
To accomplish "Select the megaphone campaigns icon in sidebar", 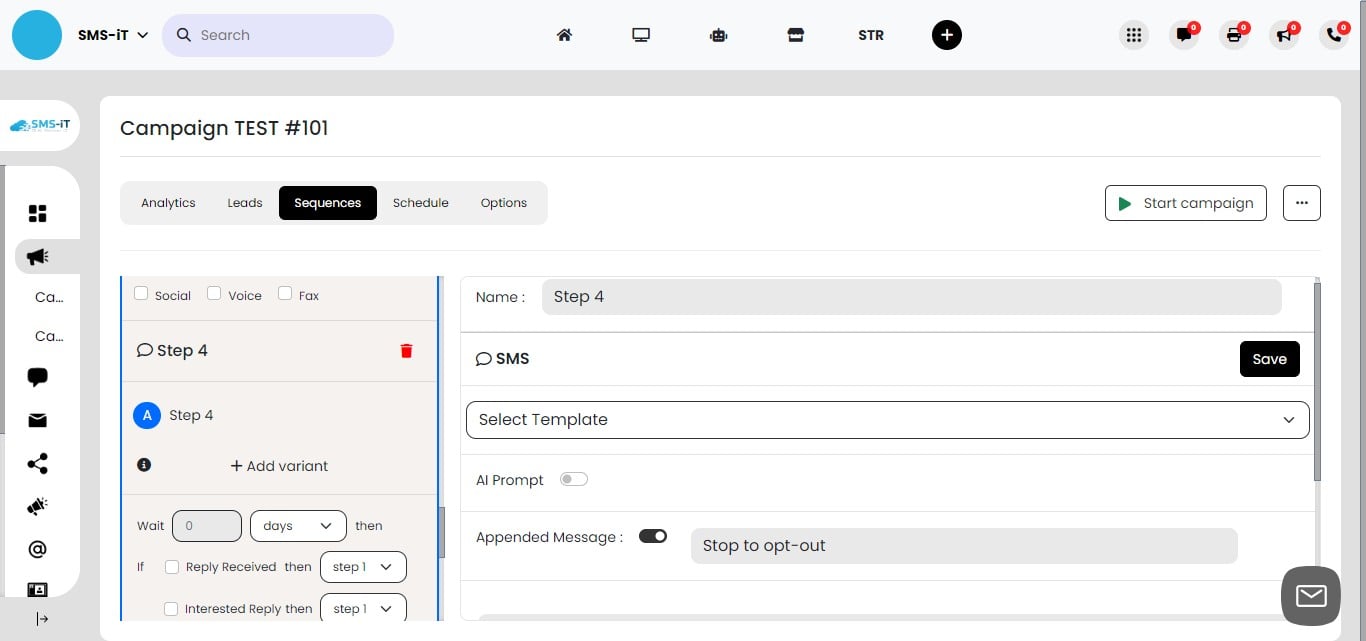I will (37, 256).
